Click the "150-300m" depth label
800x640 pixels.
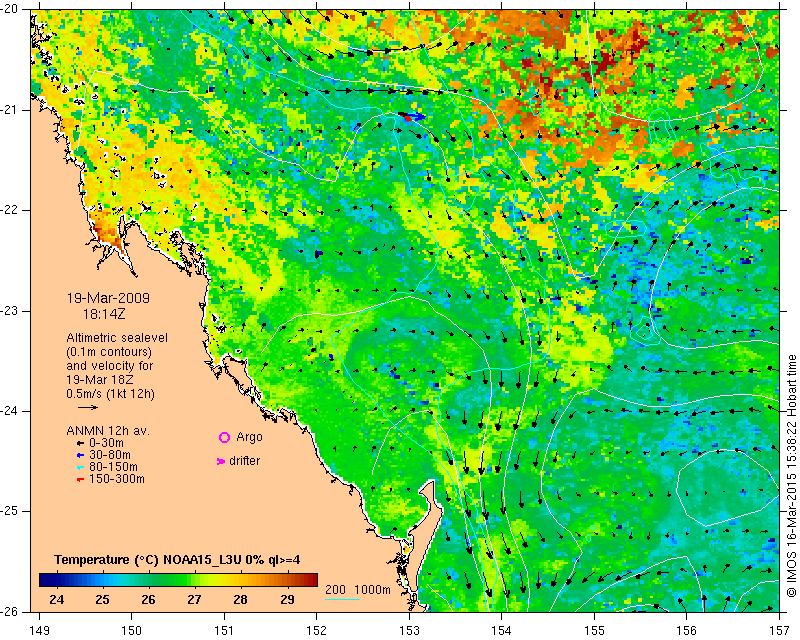(x=117, y=479)
